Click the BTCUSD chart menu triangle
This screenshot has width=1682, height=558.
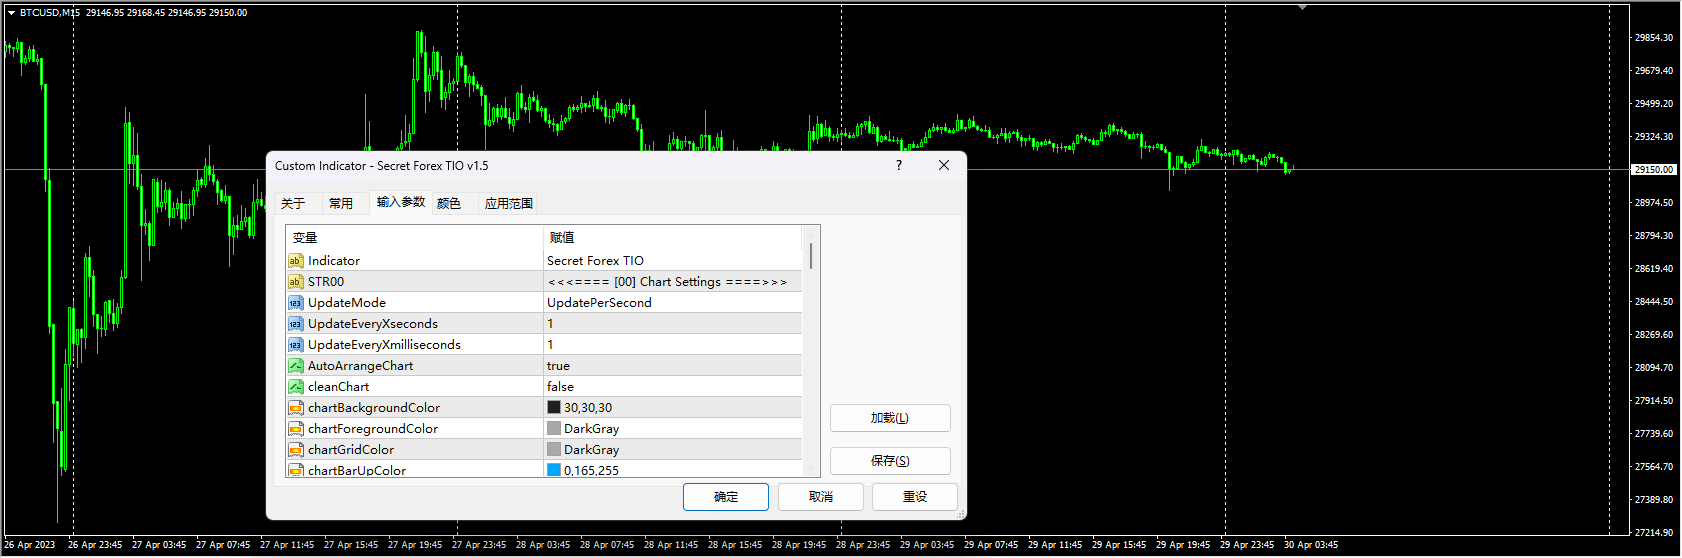[x=11, y=13]
